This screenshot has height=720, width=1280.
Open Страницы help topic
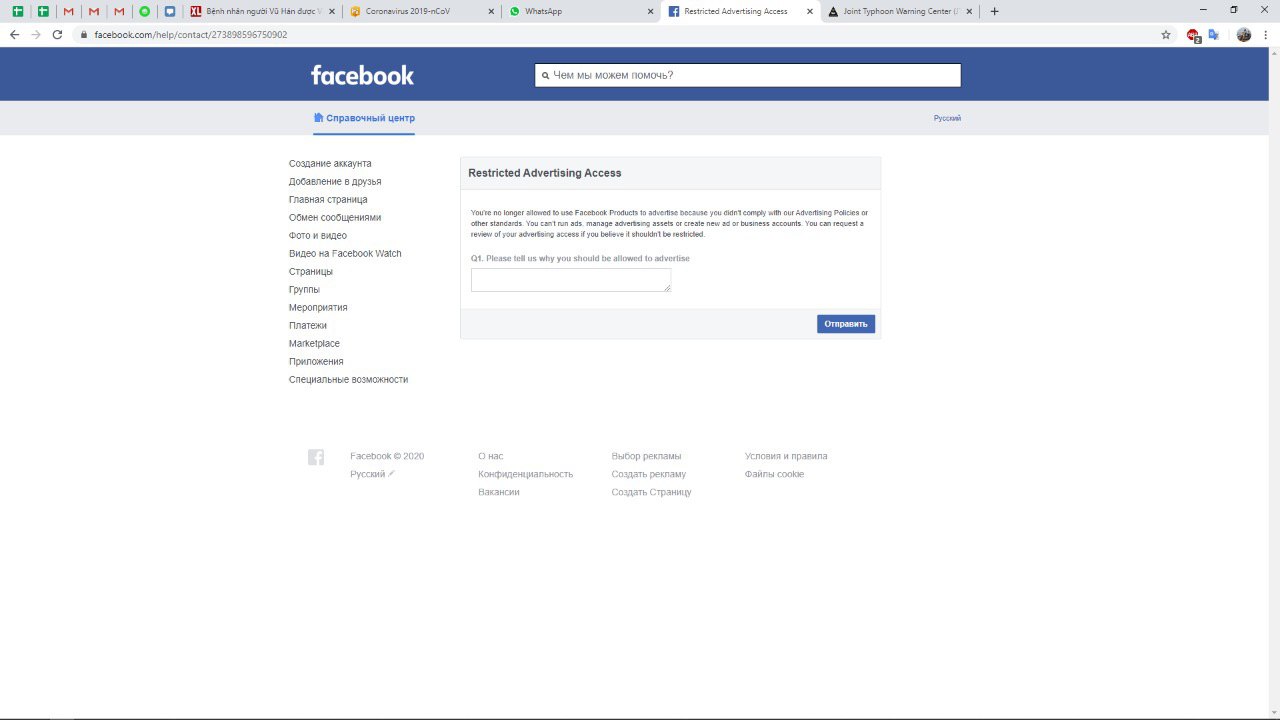[x=311, y=271]
